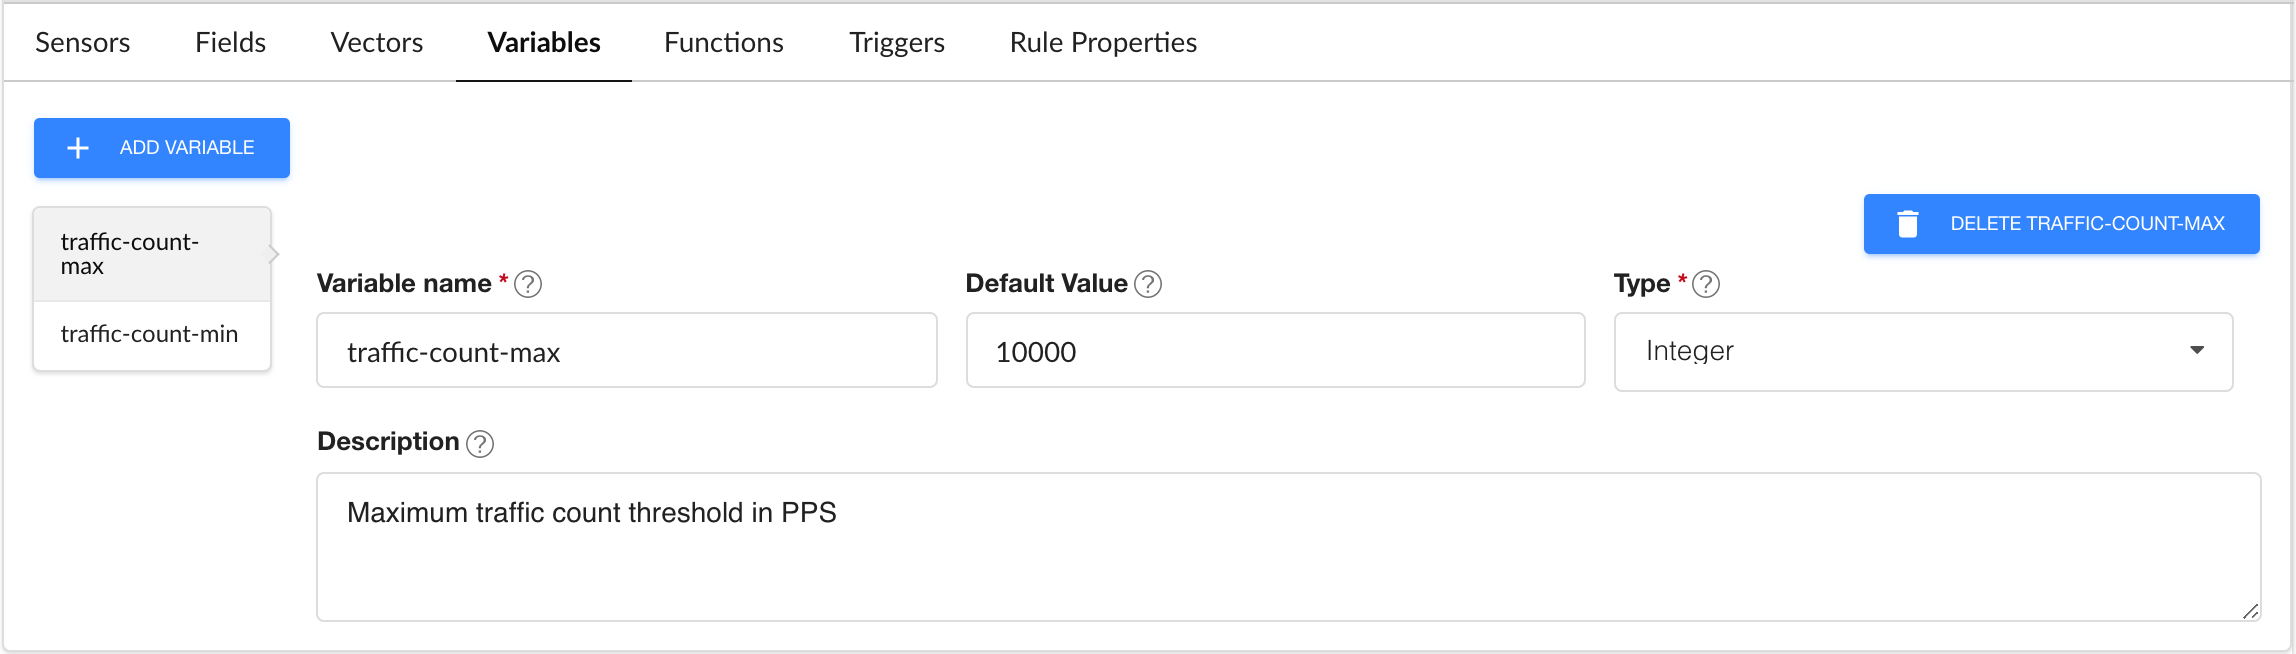Open the Fields tab
This screenshot has height=654, width=2296.
tap(230, 43)
